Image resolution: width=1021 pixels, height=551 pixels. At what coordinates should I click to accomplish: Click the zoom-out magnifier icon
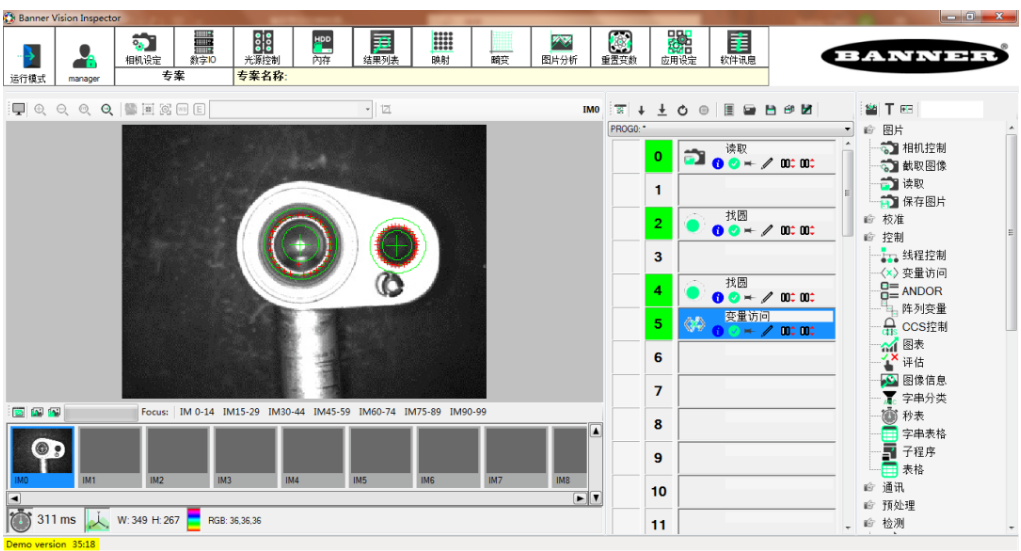[x=63, y=109]
